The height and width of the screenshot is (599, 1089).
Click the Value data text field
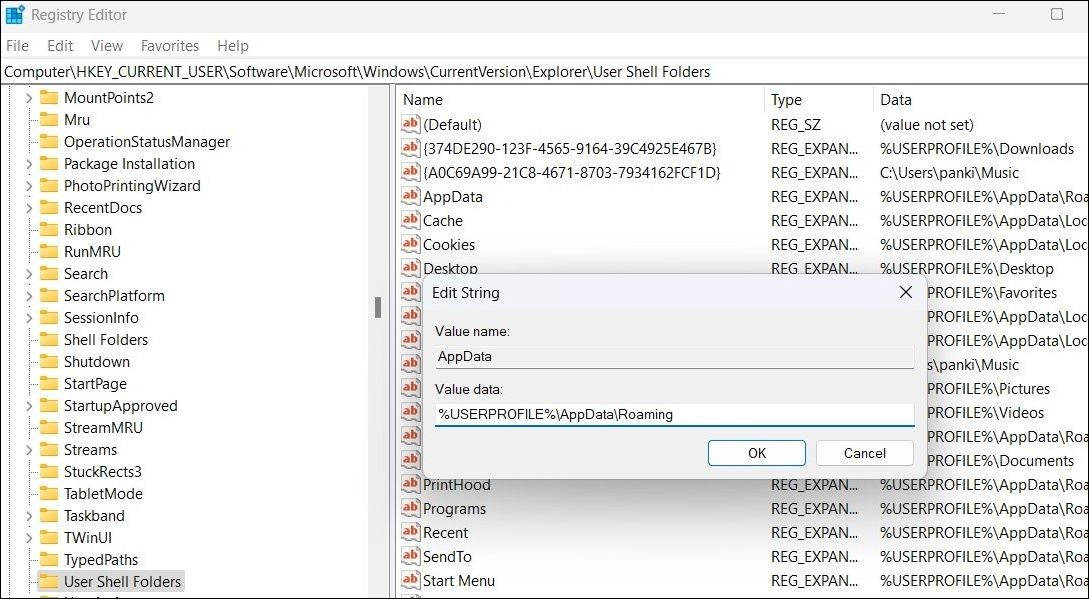click(674, 415)
